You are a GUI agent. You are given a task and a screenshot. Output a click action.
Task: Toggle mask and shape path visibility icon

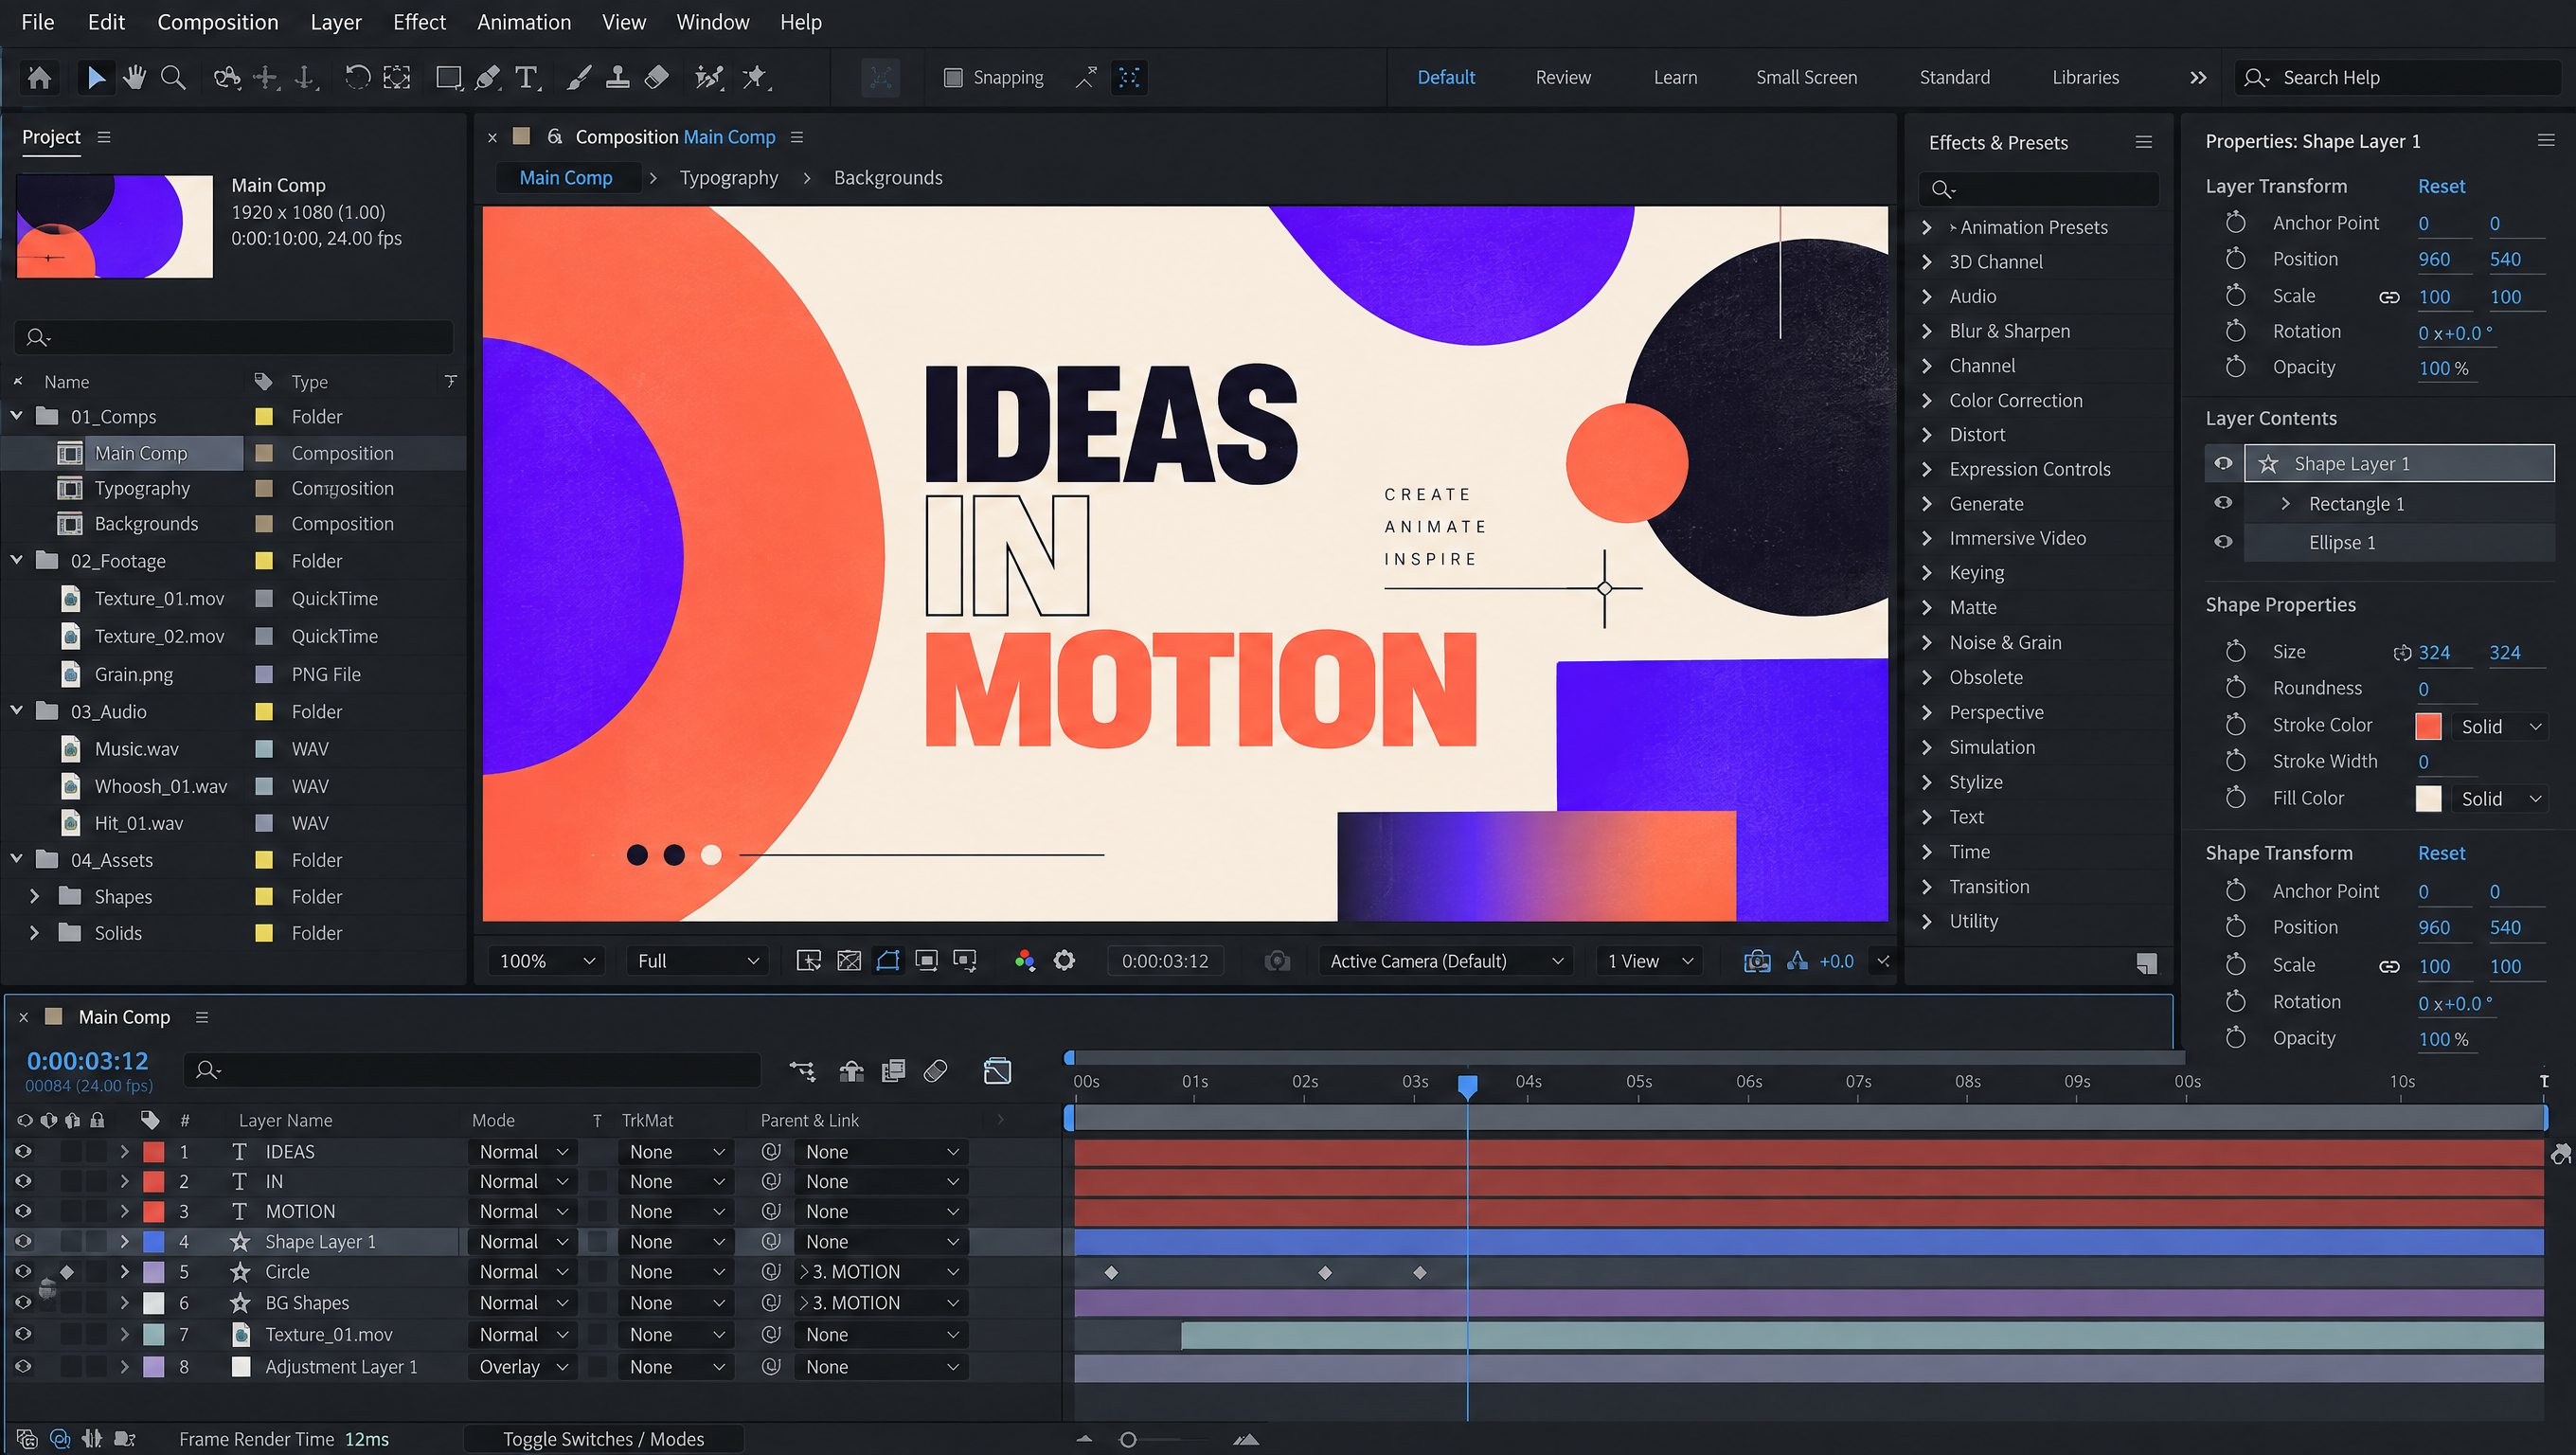click(x=888, y=961)
